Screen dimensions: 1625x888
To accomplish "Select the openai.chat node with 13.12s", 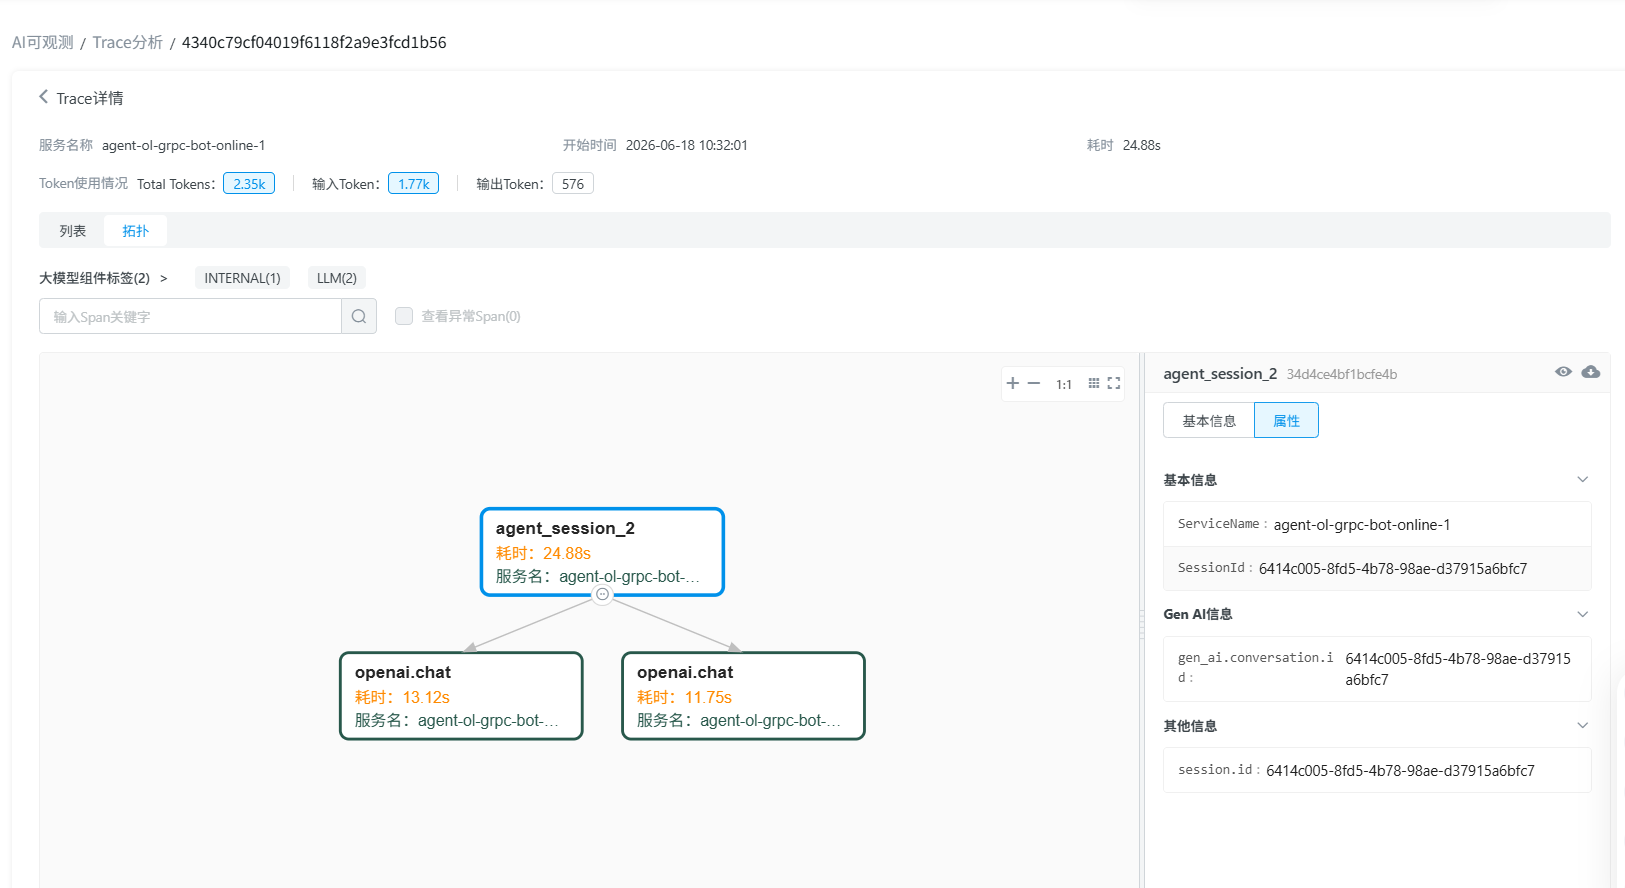I will click(x=461, y=696).
